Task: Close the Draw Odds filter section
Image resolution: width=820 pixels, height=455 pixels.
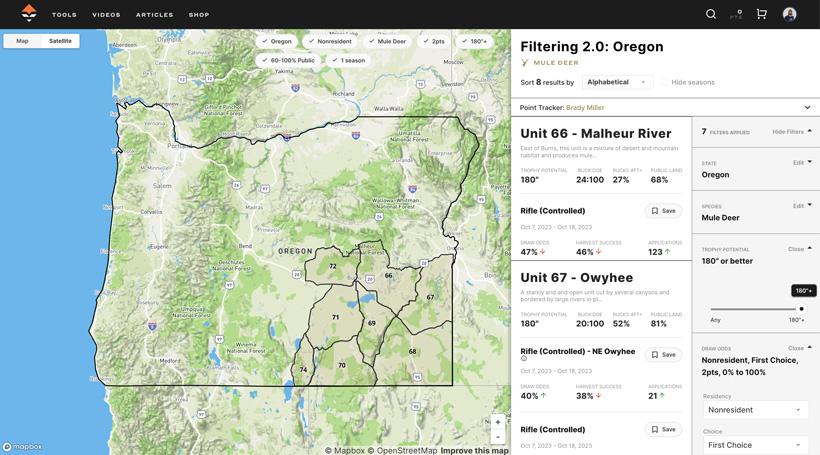Action: (x=800, y=348)
